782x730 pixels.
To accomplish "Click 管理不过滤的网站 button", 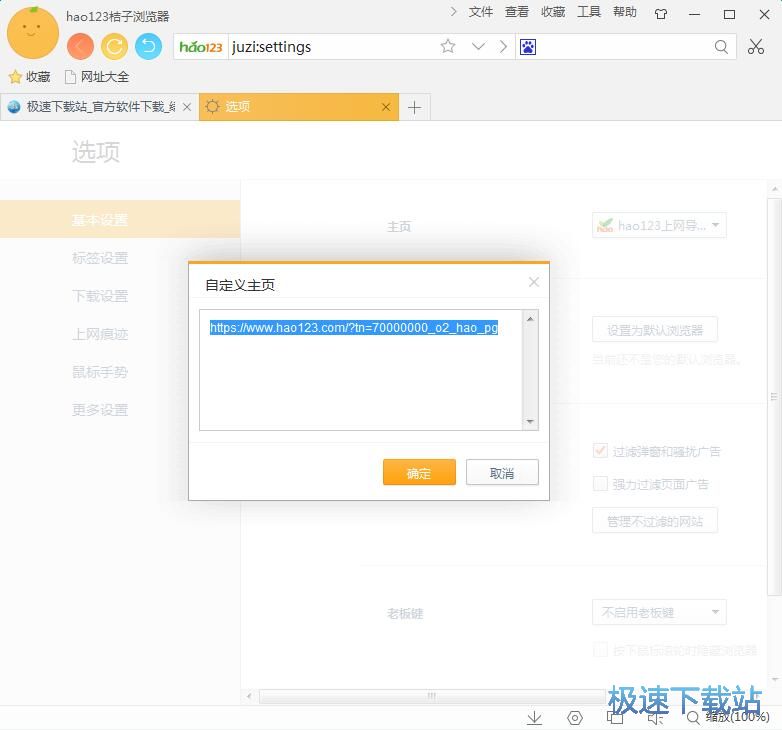I will pyautogui.click(x=655, y=521).
